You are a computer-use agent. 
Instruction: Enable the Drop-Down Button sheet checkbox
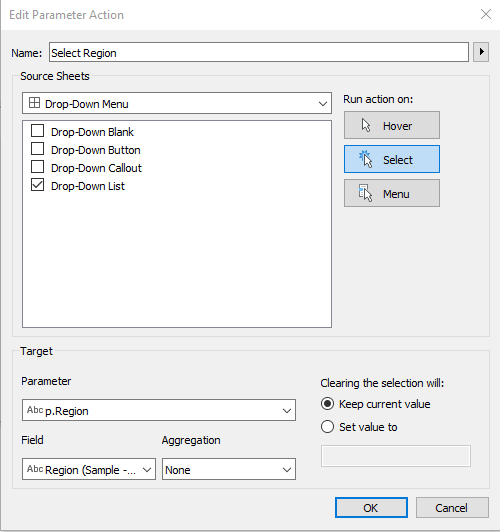[x=37, y=149]
